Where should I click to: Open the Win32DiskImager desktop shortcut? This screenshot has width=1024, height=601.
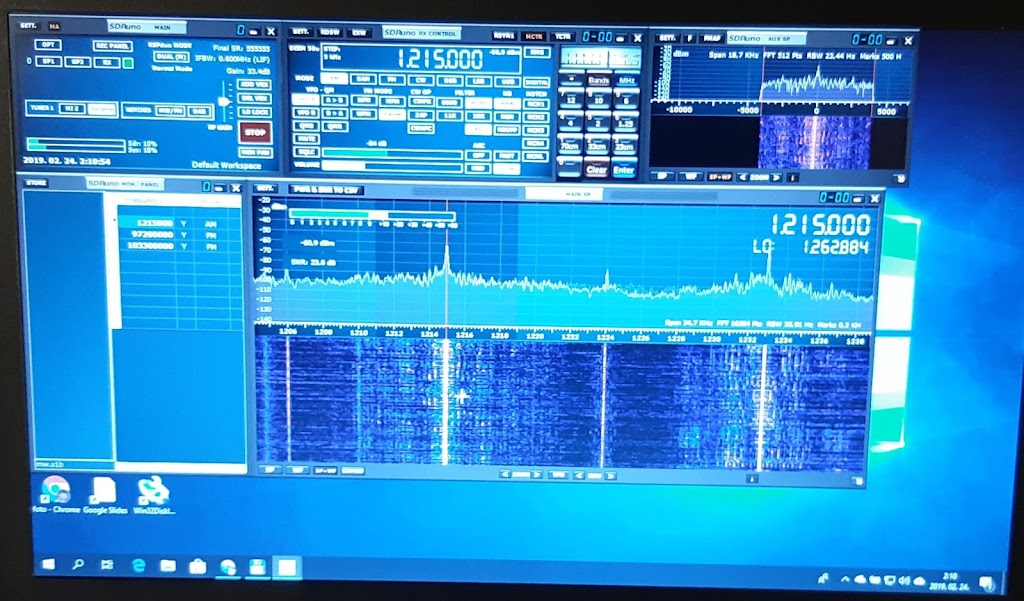(x=152, y=494)
